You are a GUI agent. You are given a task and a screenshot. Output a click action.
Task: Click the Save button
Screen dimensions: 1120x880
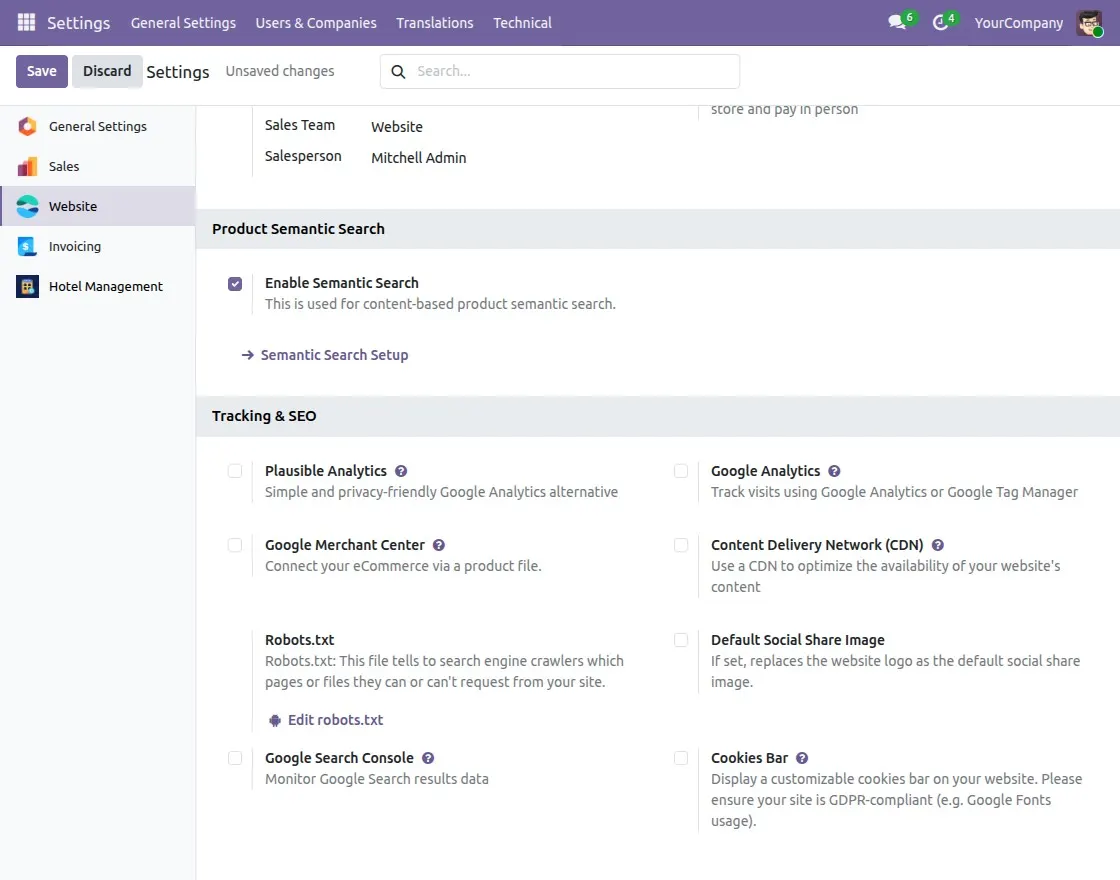(x=41, y=71)
